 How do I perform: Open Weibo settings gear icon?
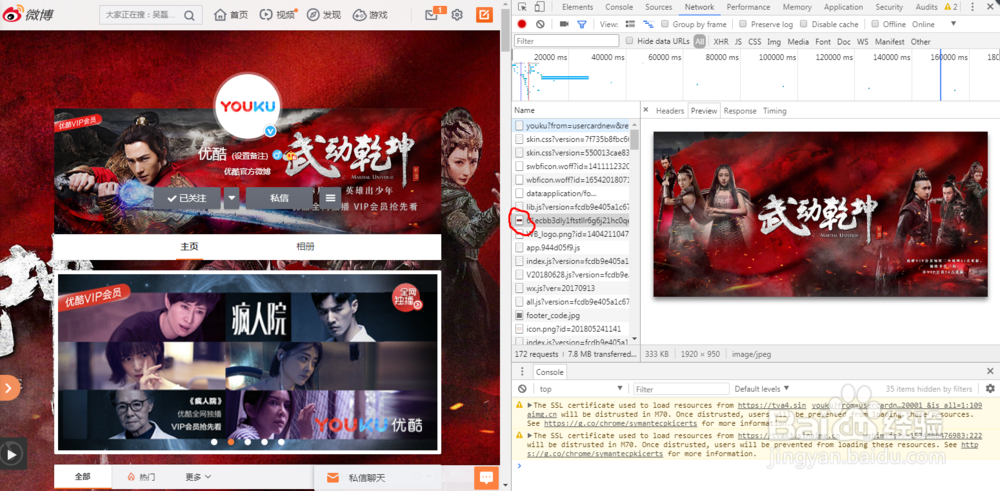(x=457, y=15)
